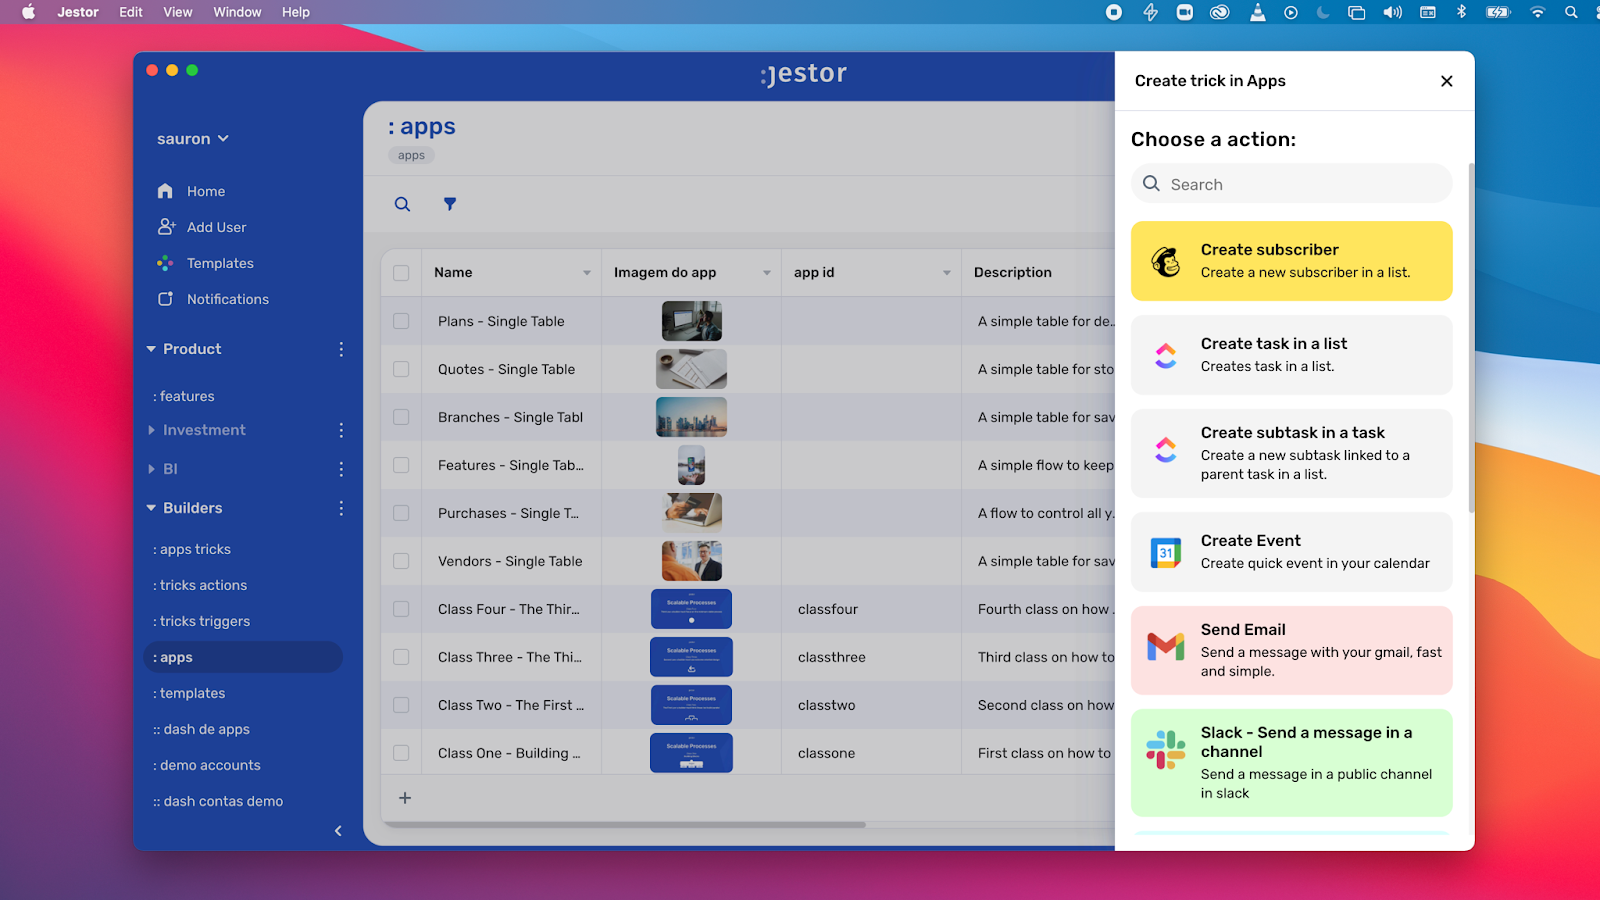Collapse the Product section triangle
Viewport: 1600px width, 900px height.
152,349
